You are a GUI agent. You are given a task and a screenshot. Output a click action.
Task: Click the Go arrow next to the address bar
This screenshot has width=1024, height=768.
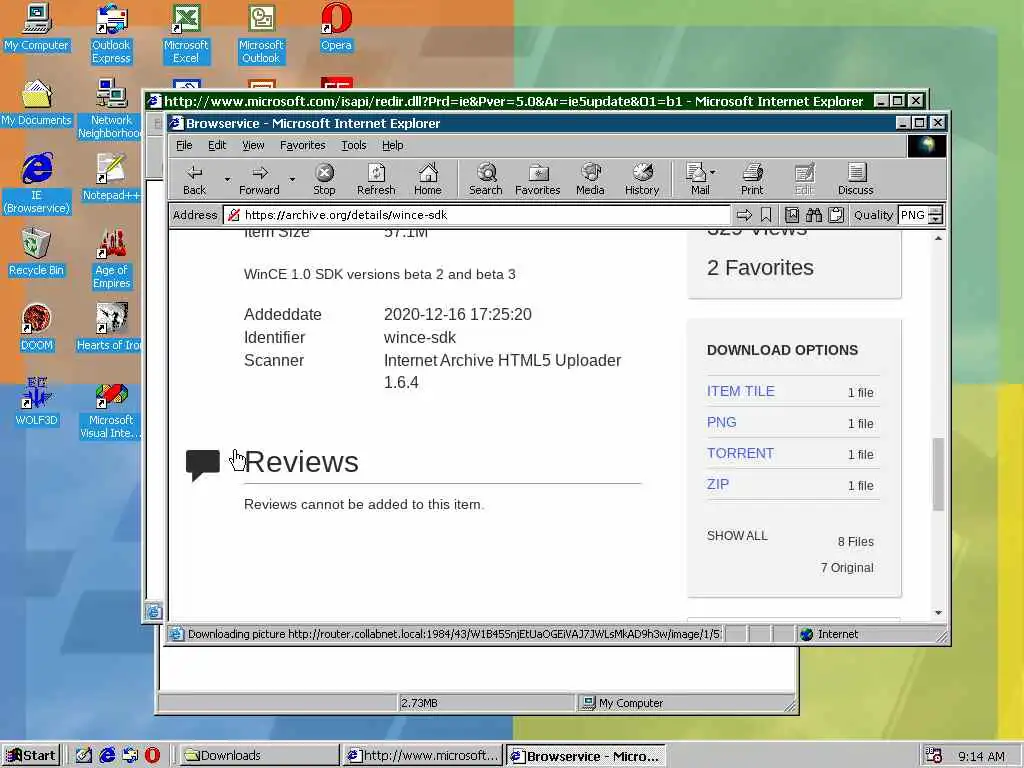pos(744,215)
